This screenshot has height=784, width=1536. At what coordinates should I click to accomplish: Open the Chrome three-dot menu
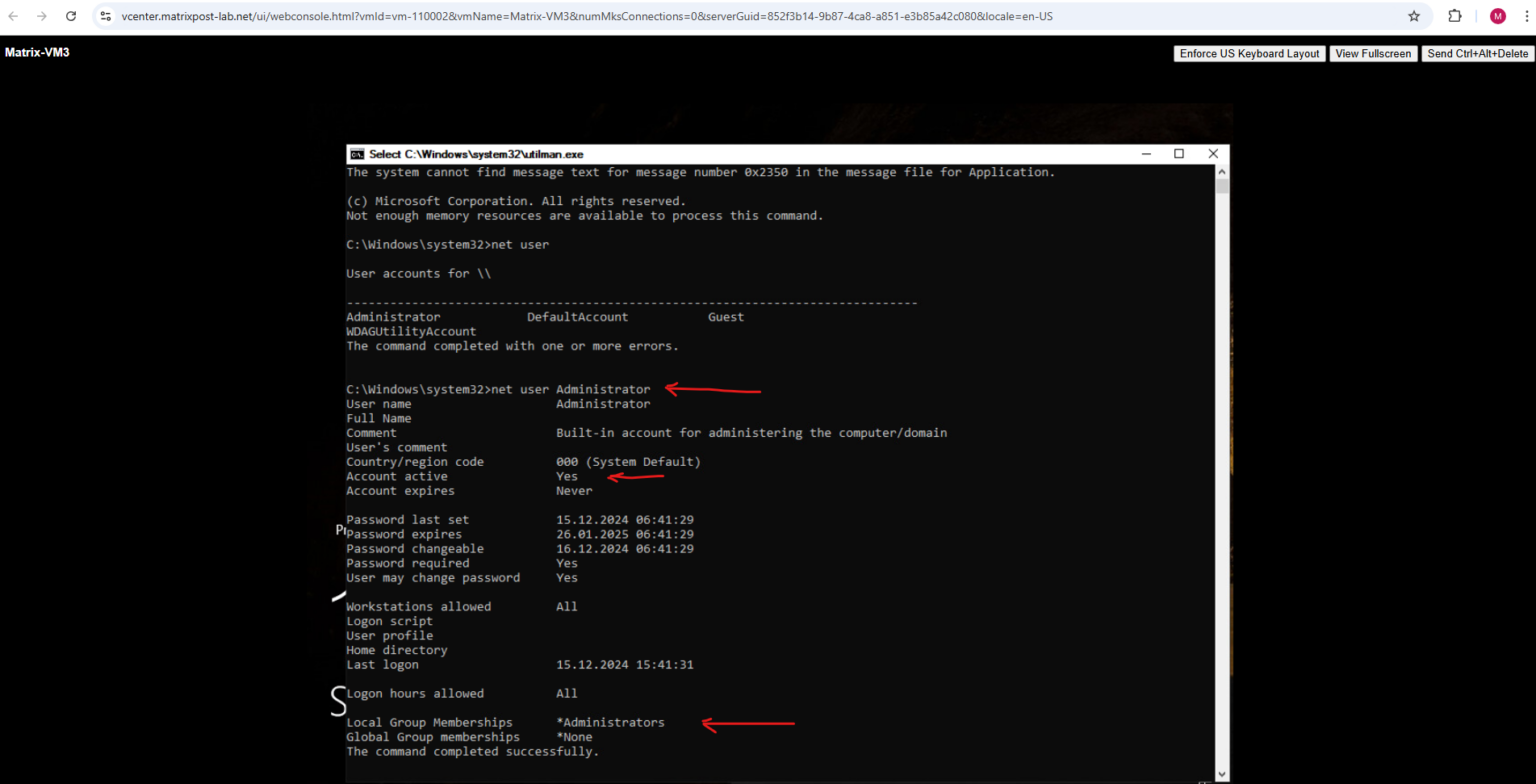pos(1526,16)
